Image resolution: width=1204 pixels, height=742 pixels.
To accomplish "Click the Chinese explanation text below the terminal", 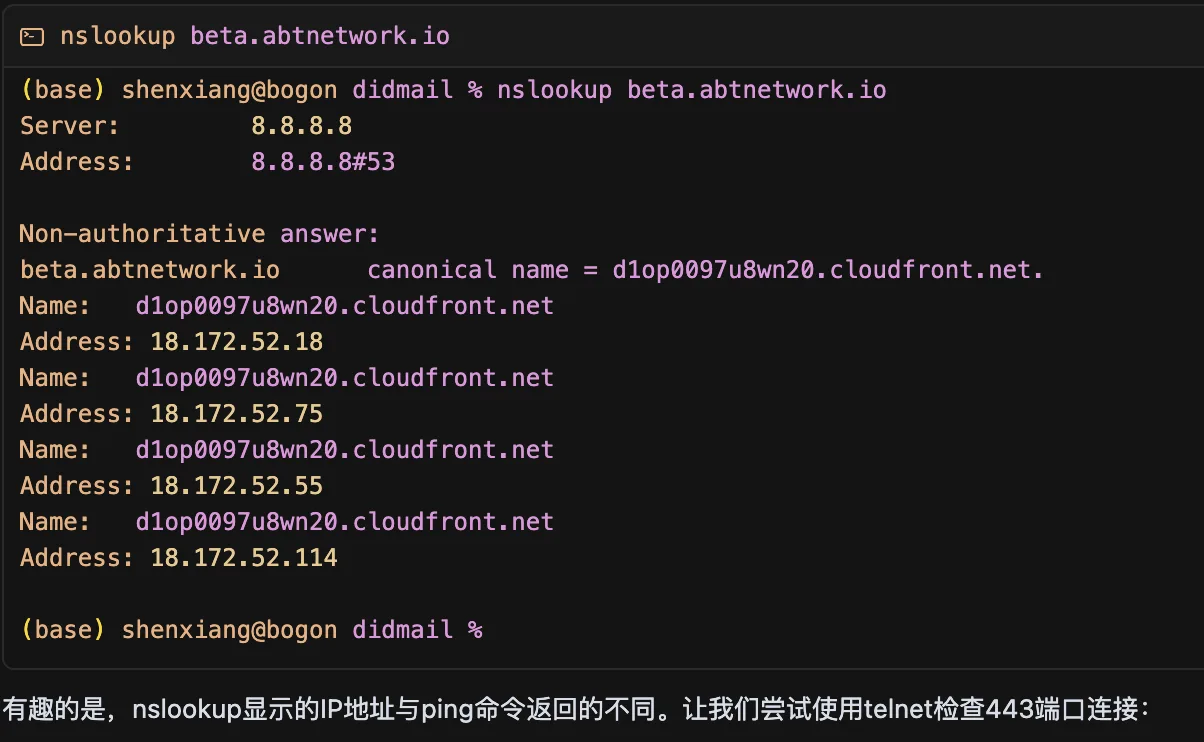I will [576, 711].
